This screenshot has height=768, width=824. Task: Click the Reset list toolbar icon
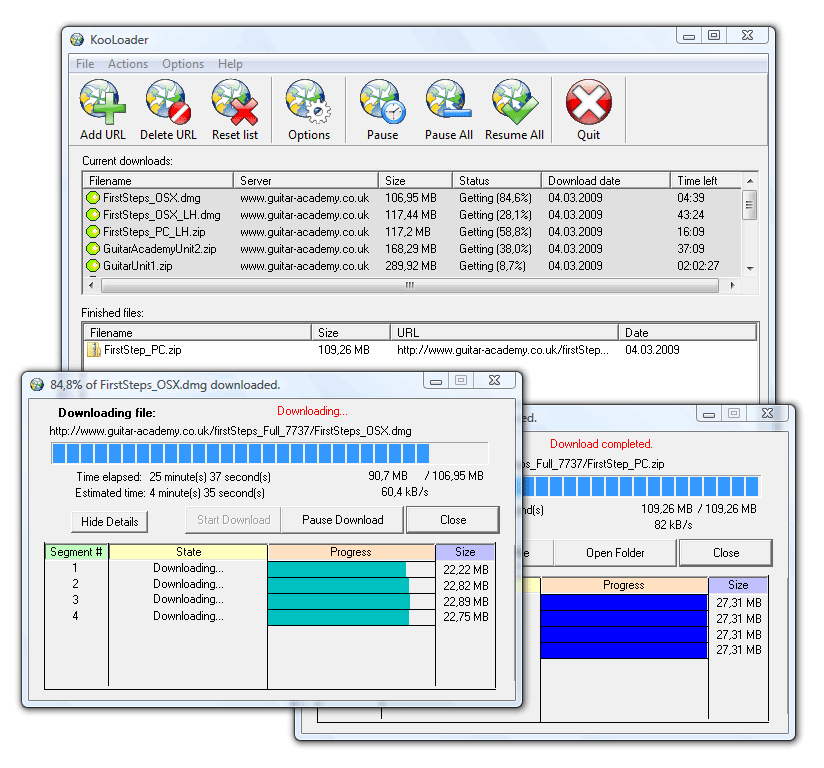tap(235, 101)
